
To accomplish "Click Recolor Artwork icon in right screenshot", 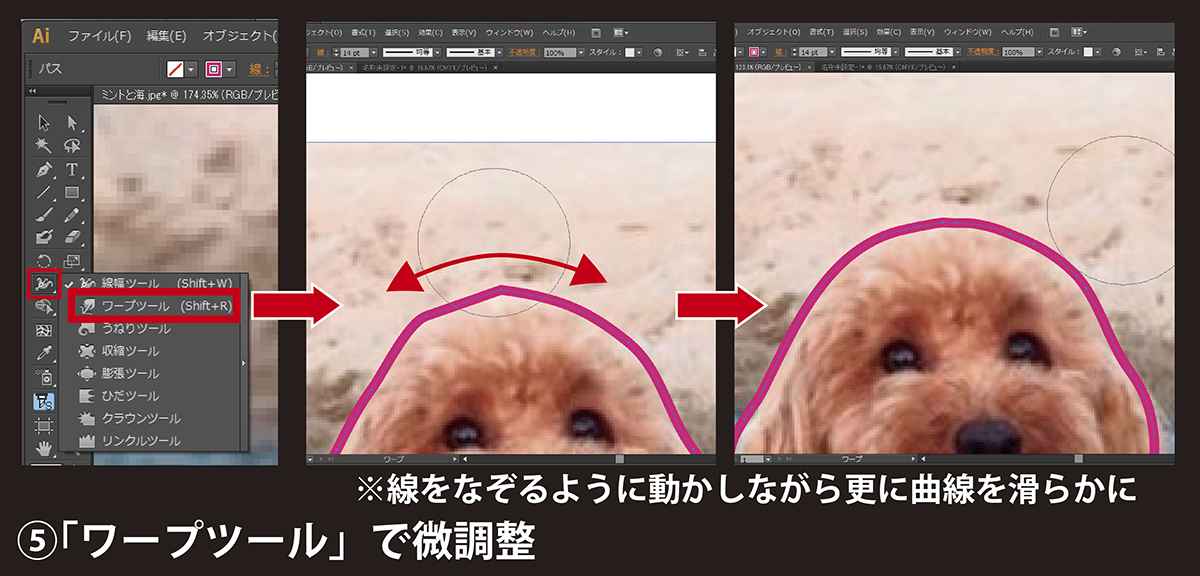I will point(1116,52).
